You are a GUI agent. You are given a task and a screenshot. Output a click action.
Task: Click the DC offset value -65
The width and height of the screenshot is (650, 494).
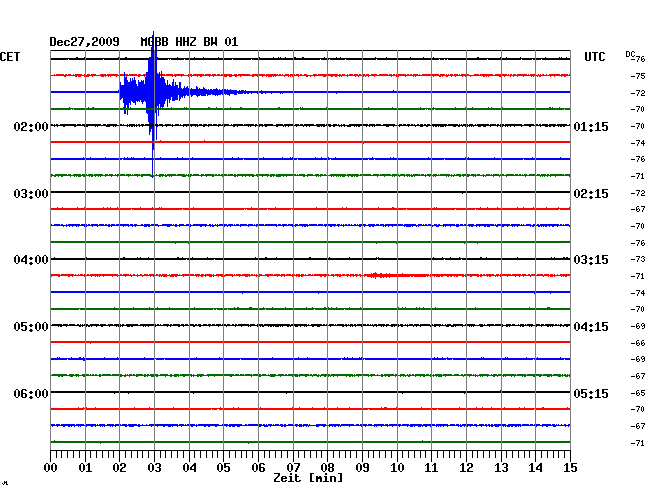(638, 393)
